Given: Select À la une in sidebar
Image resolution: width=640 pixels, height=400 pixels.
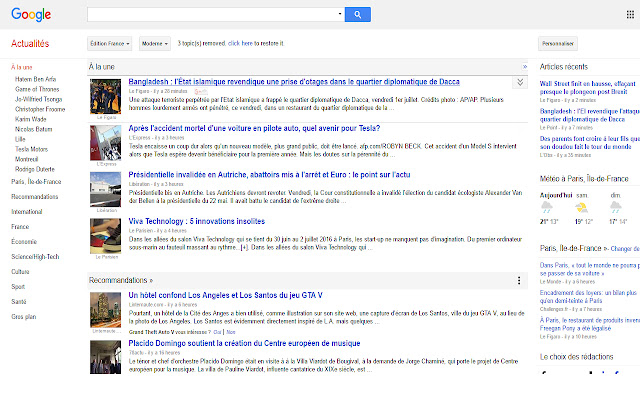Looking at the screenshot, I should 22,67.
